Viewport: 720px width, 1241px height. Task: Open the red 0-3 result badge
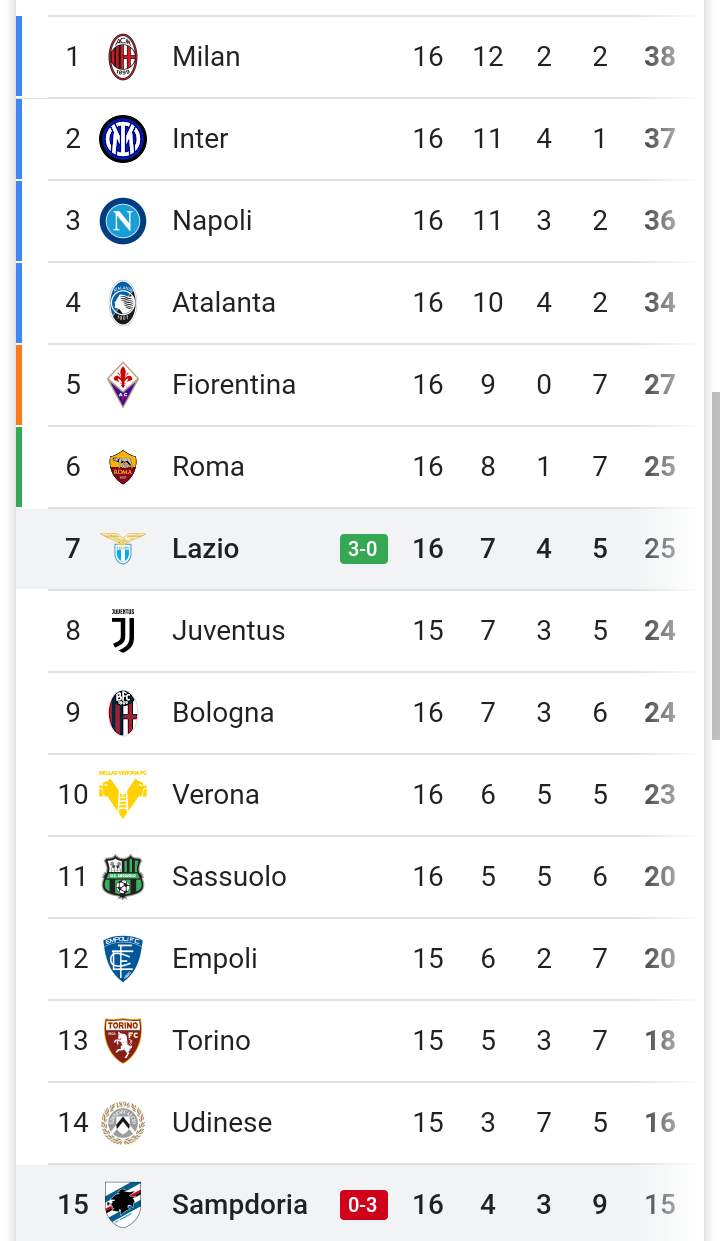363,1205
